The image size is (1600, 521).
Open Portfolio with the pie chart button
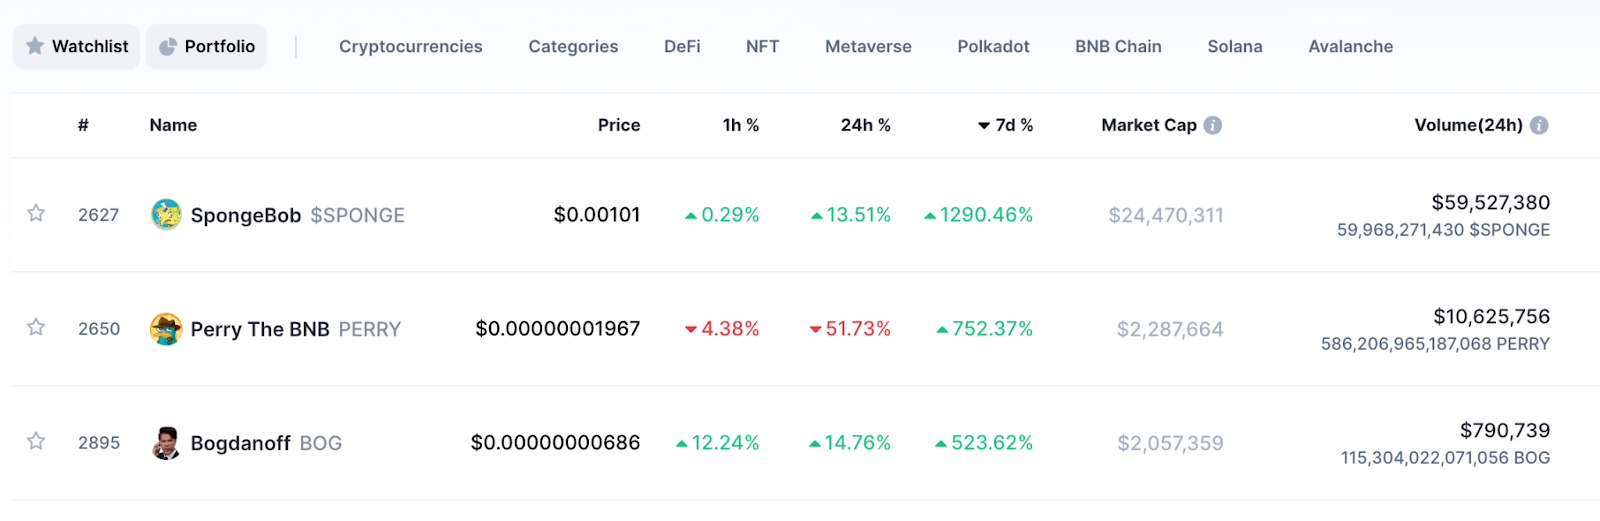coord(207,46)
